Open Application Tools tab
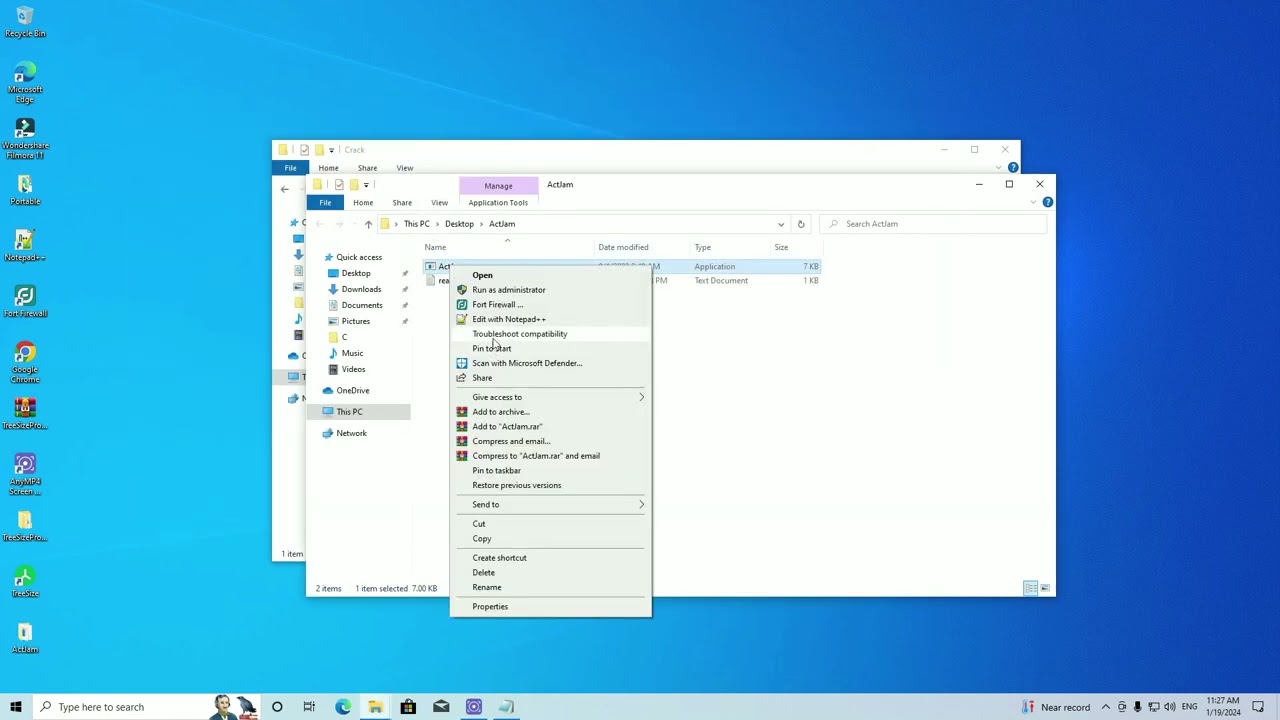 pyautogui.click(x=498, y=202)
